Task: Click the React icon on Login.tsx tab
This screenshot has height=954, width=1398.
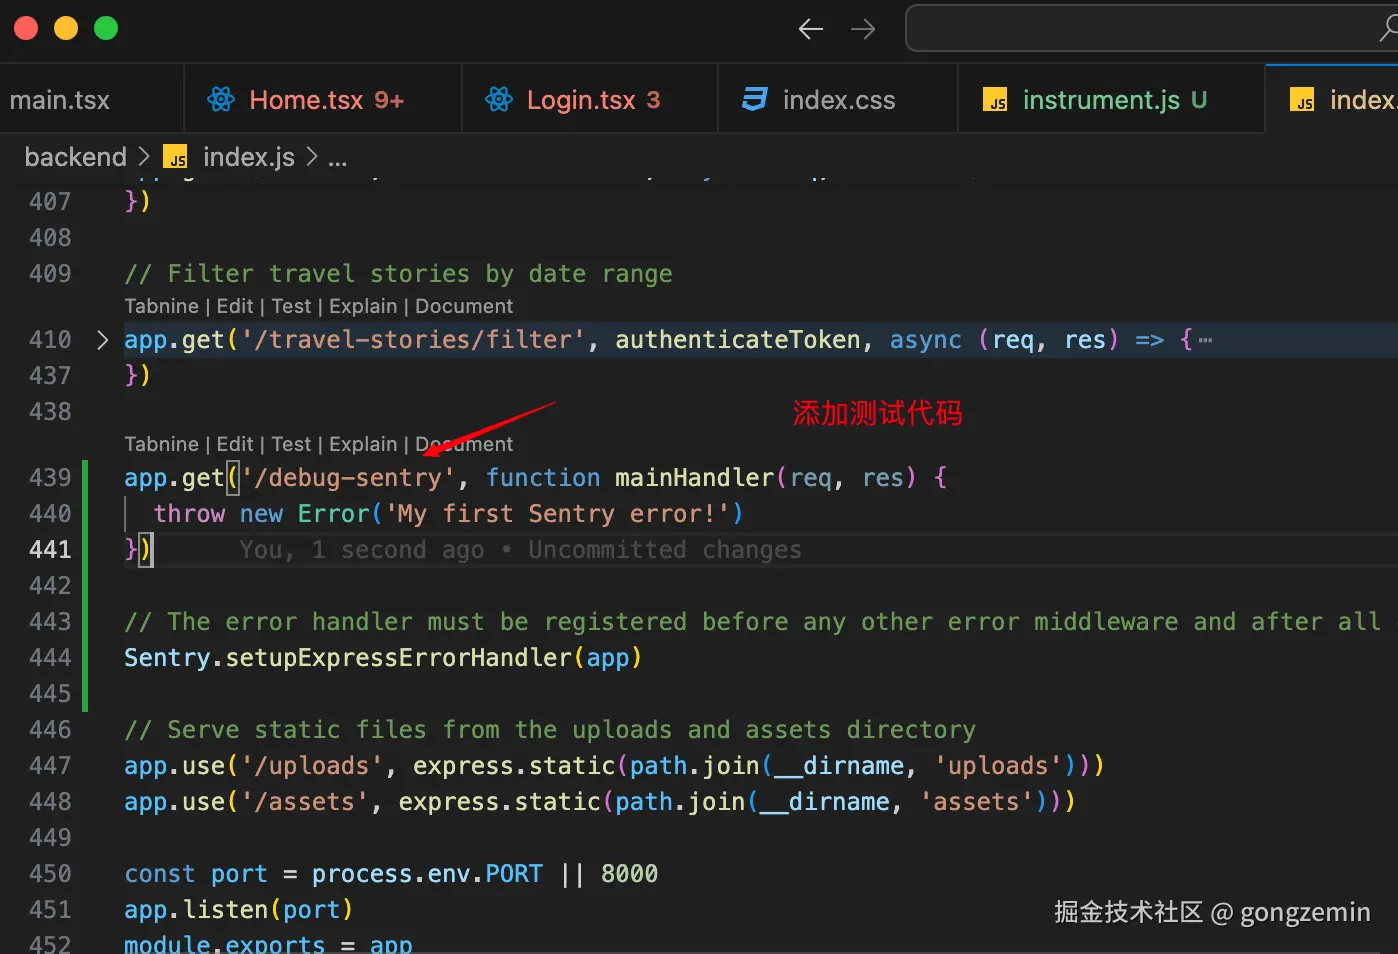Action: (499, 100)
